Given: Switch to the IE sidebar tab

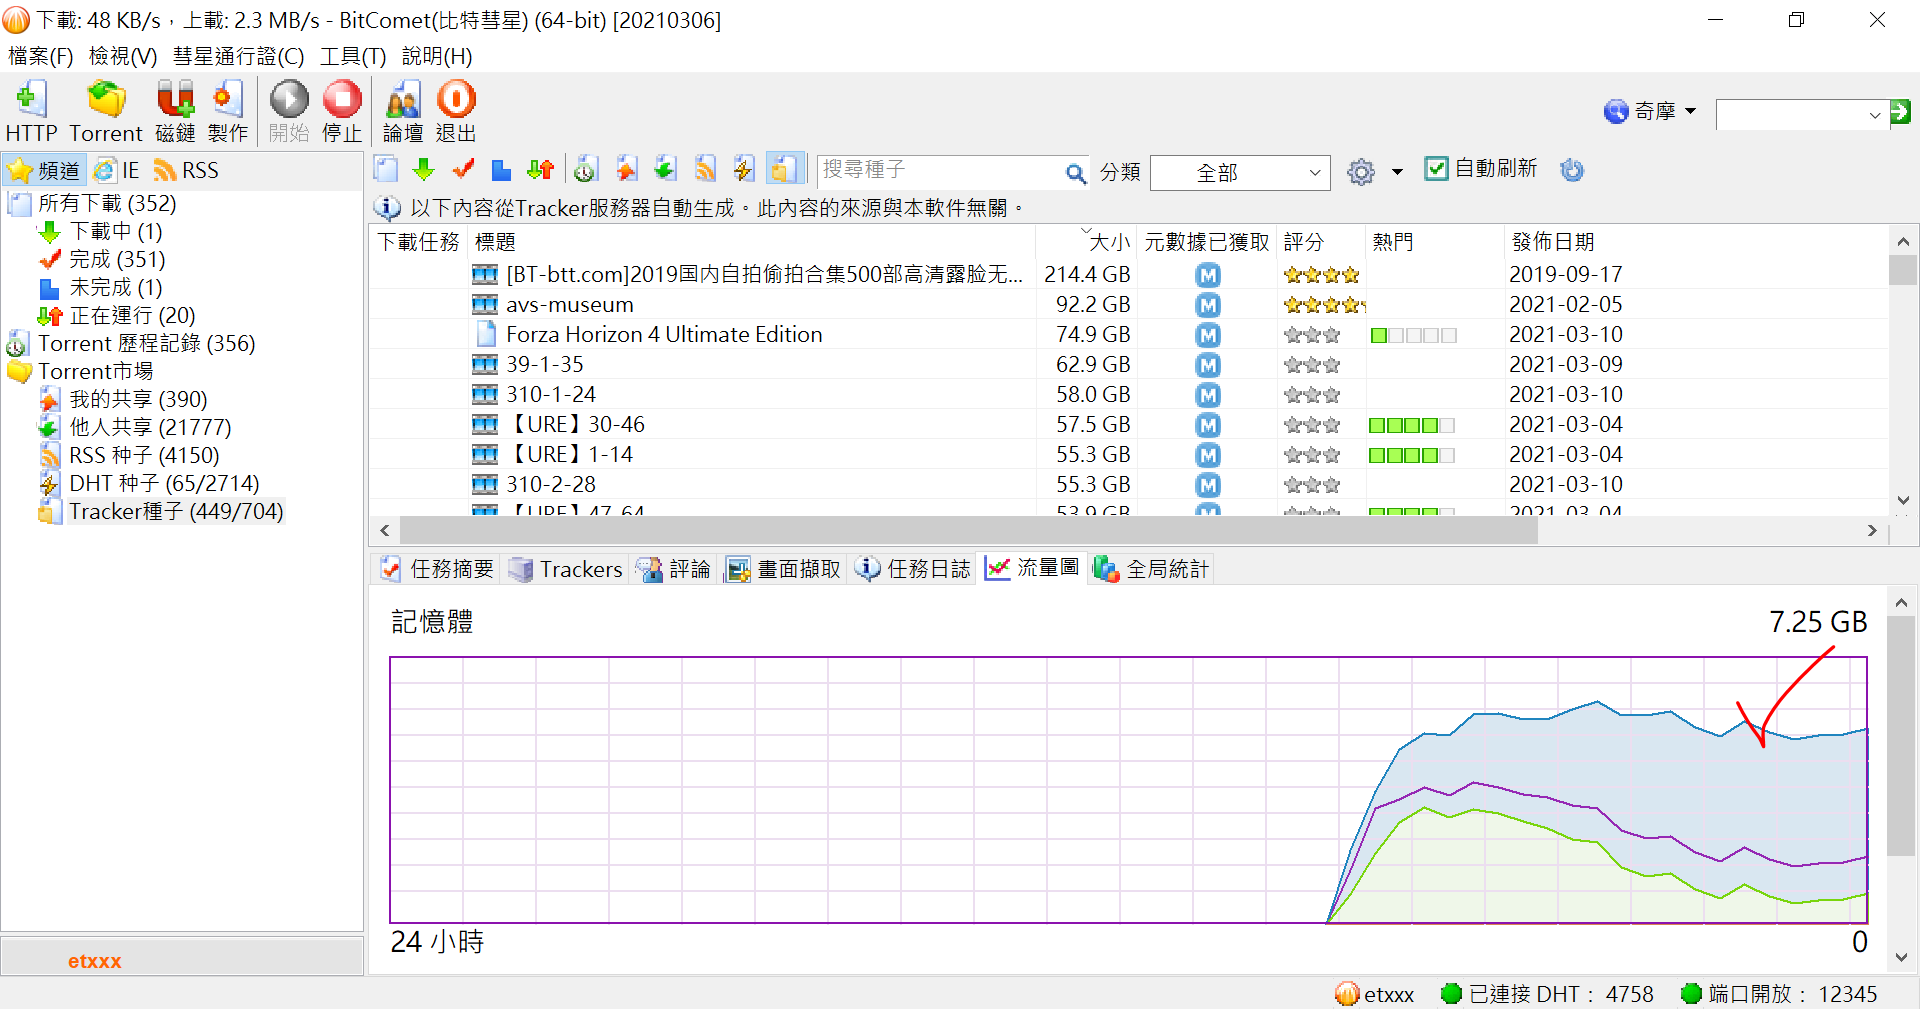Looking at the screenshot, I should click(x=117, y=170).
